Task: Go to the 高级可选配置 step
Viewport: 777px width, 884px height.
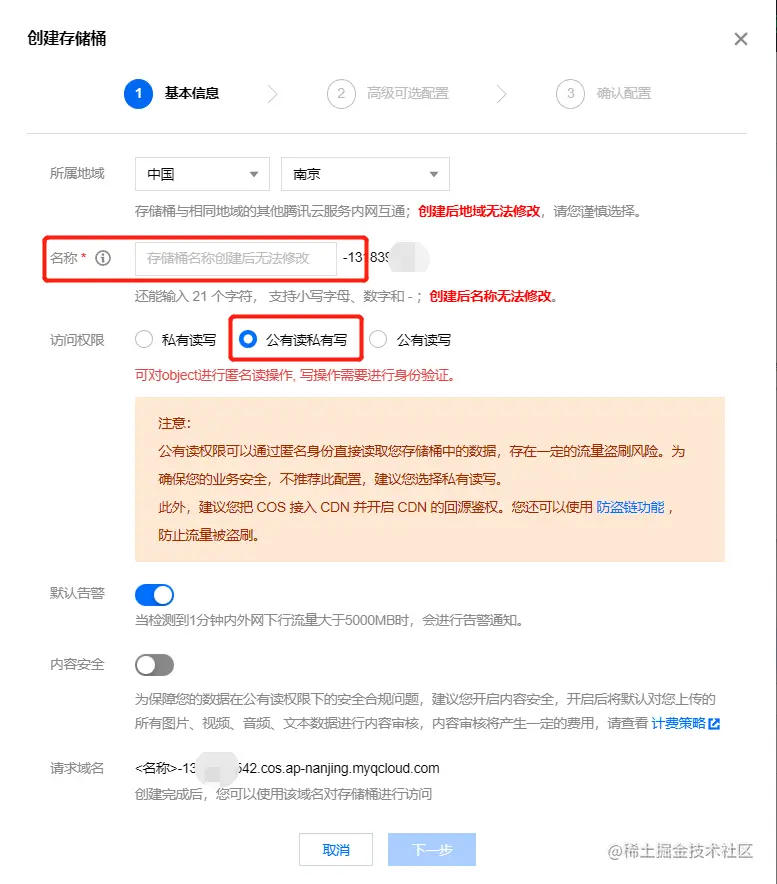Action: tap(408, 94)
